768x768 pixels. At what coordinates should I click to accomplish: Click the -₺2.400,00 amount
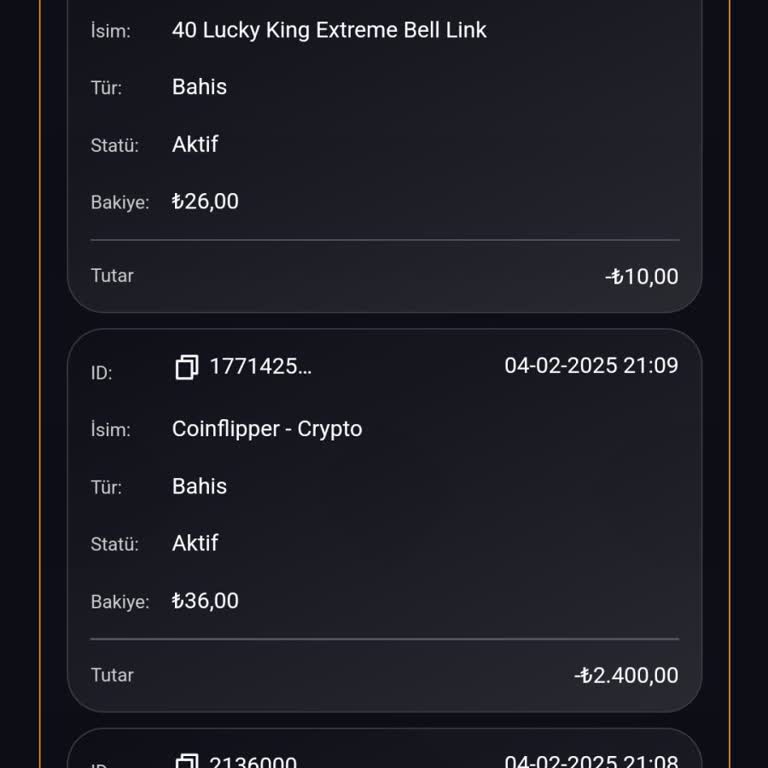[626, 676]
